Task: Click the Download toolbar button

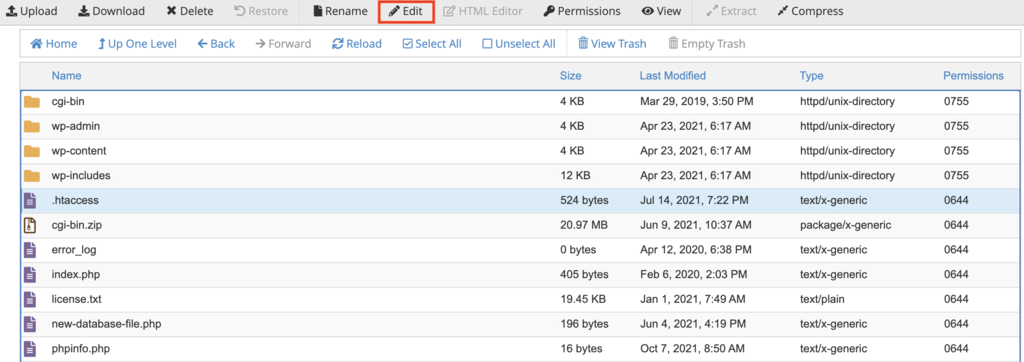Action: tap(111, 11)
